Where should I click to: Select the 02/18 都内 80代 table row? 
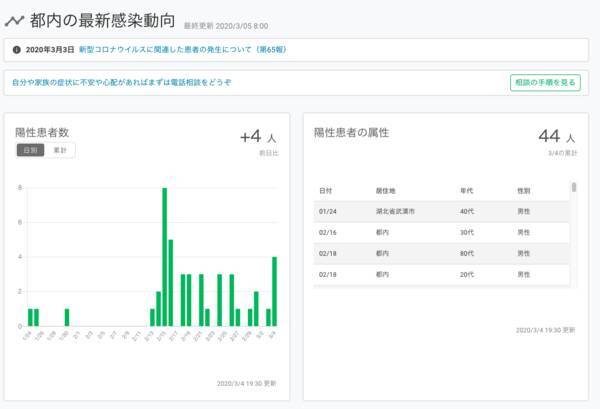click(x=441, y=253)
